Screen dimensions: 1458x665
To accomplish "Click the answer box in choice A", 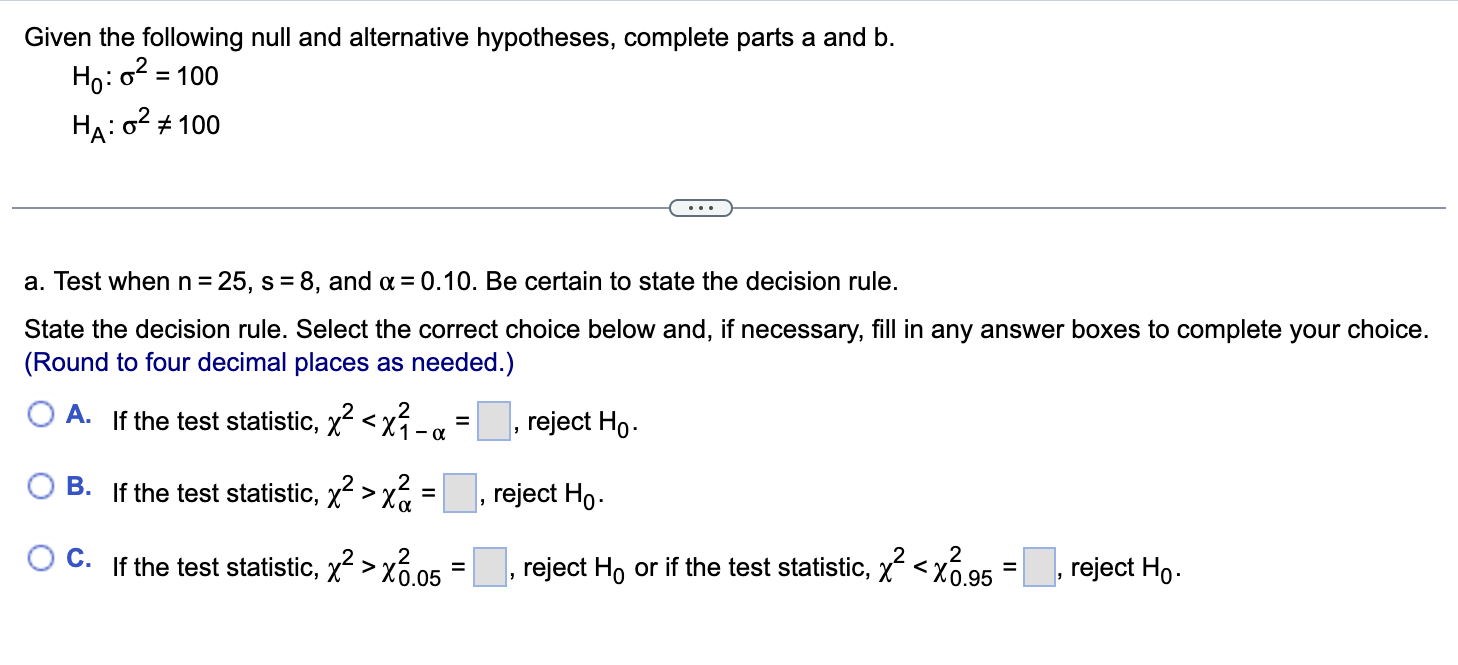I will pos(494,421).
